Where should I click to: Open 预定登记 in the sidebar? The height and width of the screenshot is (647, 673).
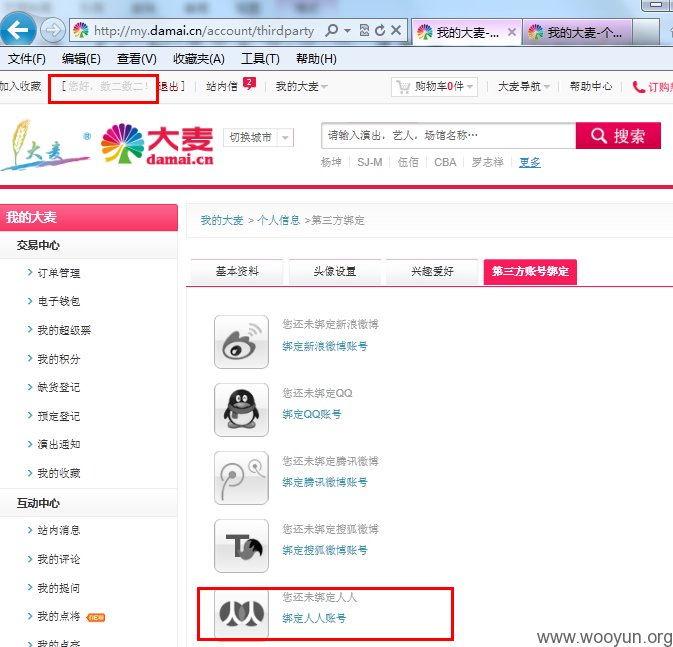point(59,416)
